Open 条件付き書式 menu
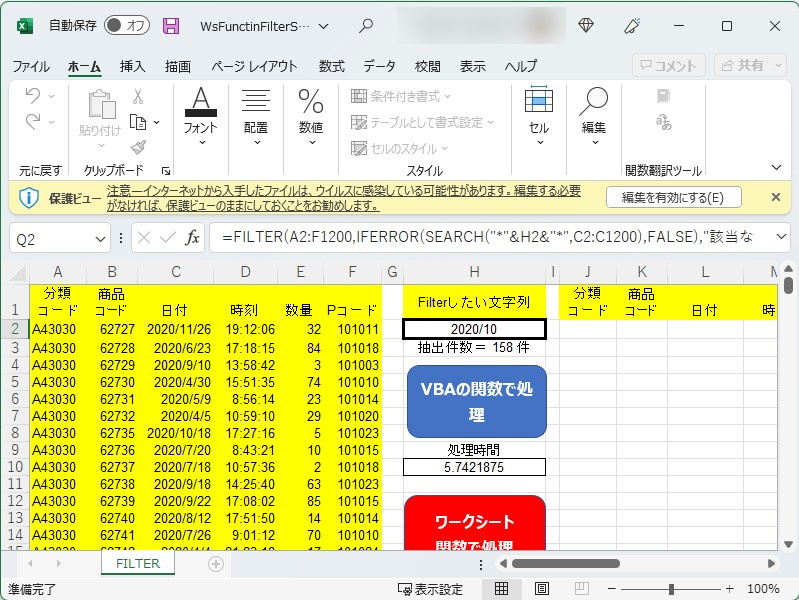The height and width of the screenshot is (600, 799). 401,96
